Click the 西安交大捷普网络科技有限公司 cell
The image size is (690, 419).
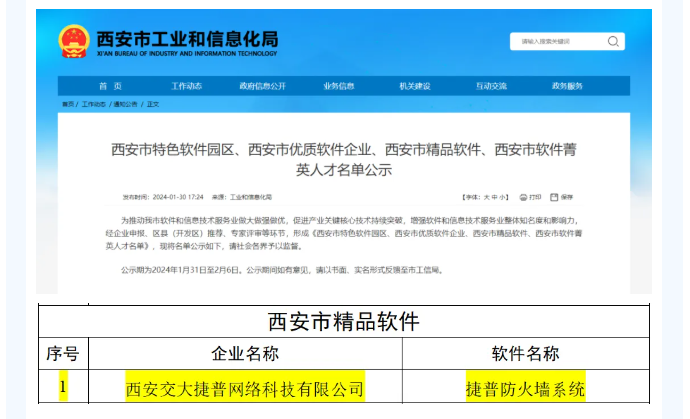(x=245, y=387)
